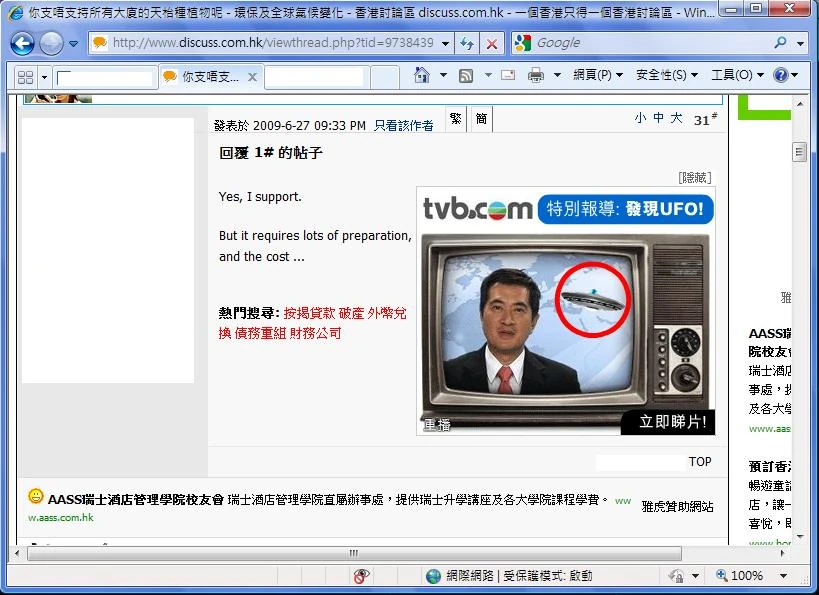
Task: Click 特別報導: 發現UFO! banner
Action: (625, 209)
